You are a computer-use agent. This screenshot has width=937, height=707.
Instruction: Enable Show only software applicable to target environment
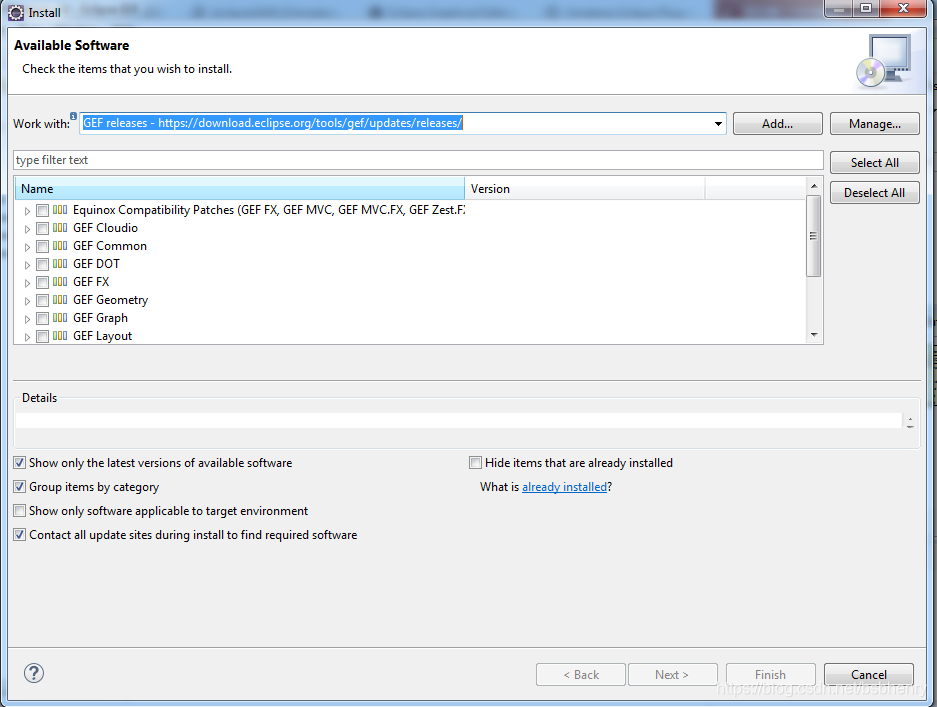pos(20,510)
